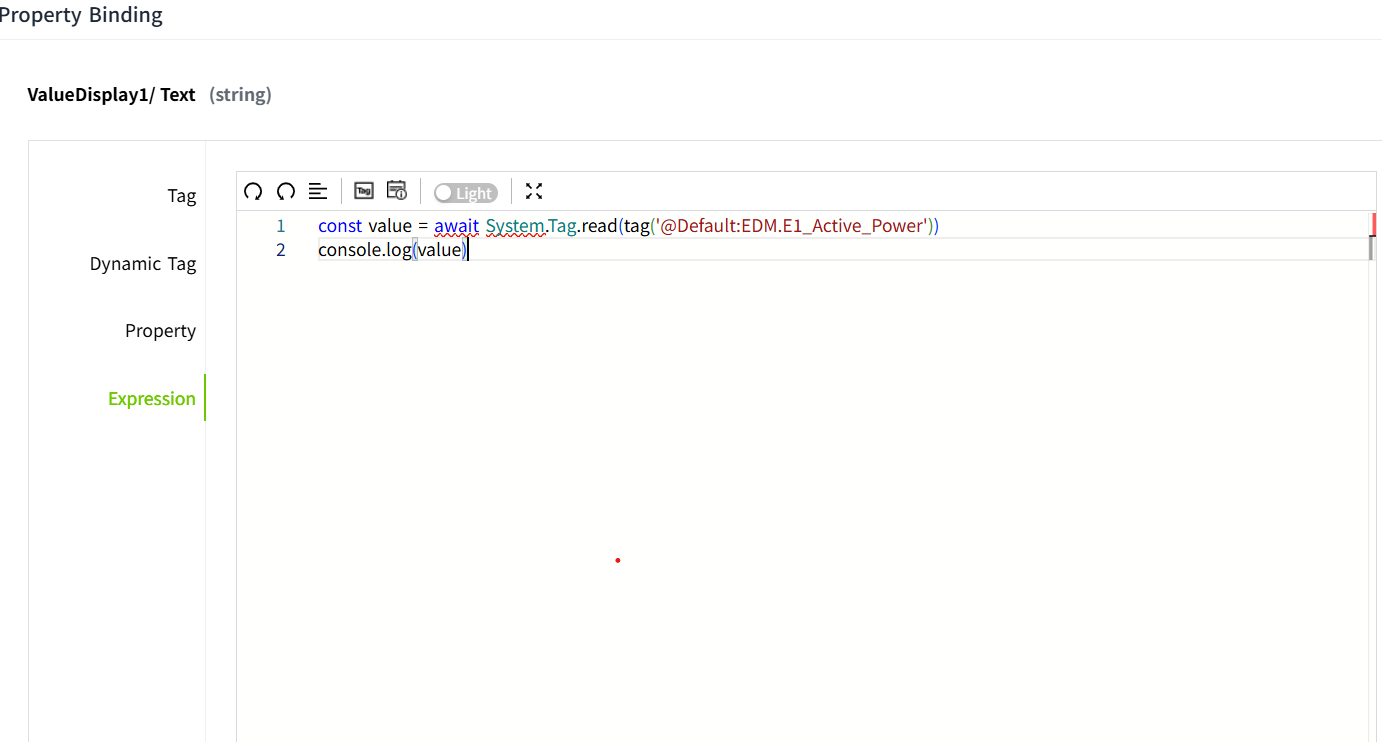Click the underlined 'System' identifier
Screen dimensions: 1382x742
pyautogui.click(x=515, y=226)
